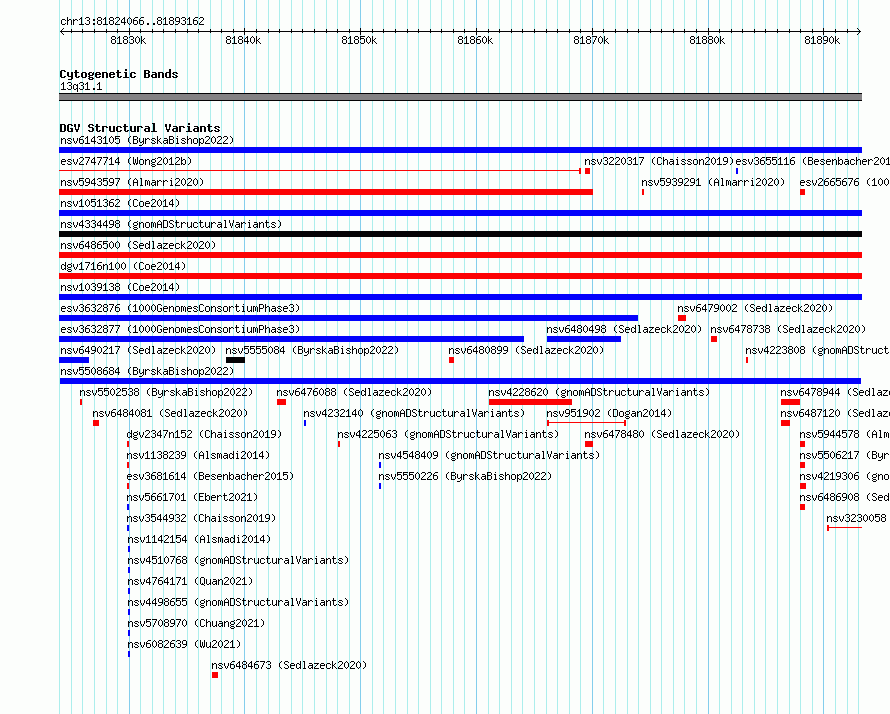Image resolution: width=890 pixels, height=714 pixels.
Task: Click nsv6484081 (Sedlazeck2020) label
Action: tap(170, 413)
